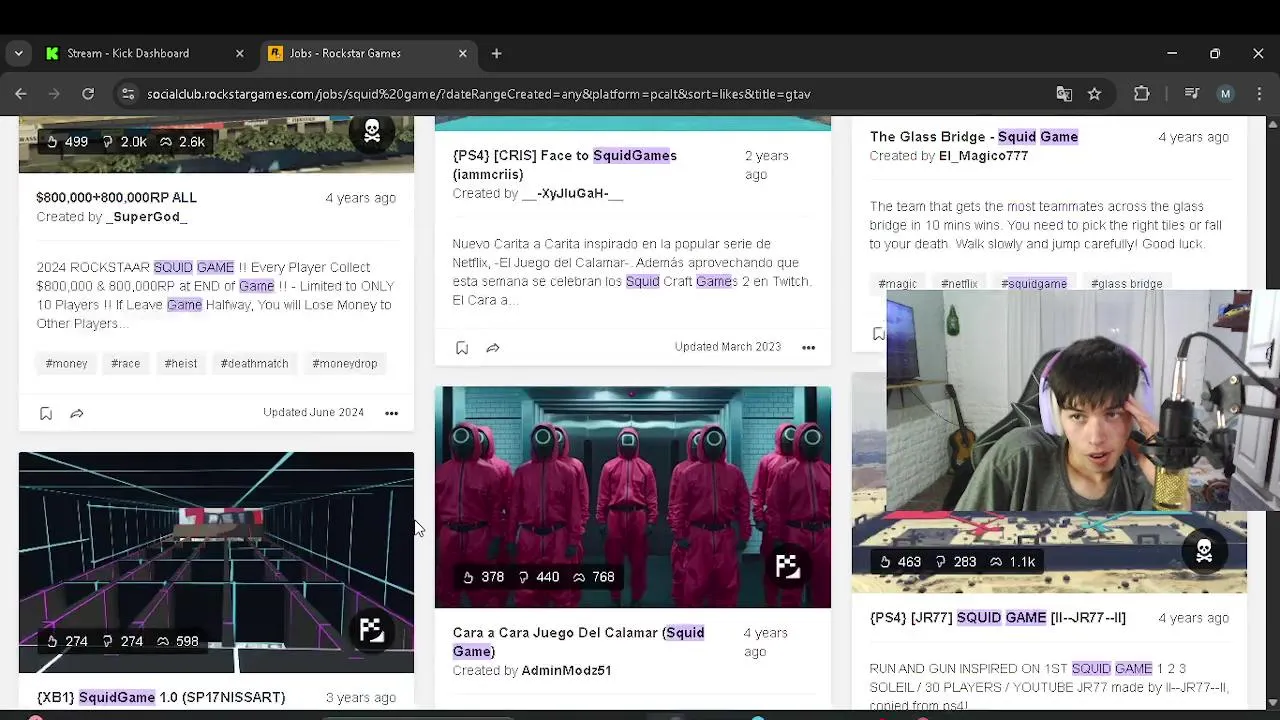Close the Stream - Kick Dashboard tab

pos(239,53)
